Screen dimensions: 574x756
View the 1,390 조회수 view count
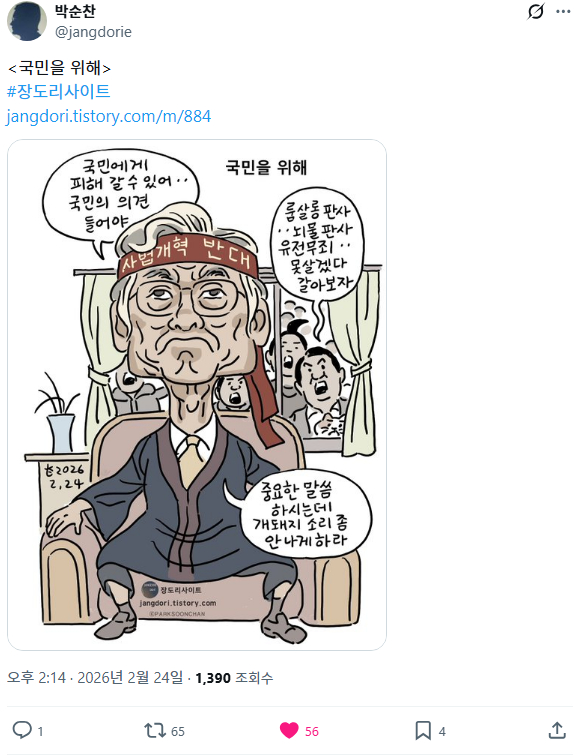tap(234, 678)
